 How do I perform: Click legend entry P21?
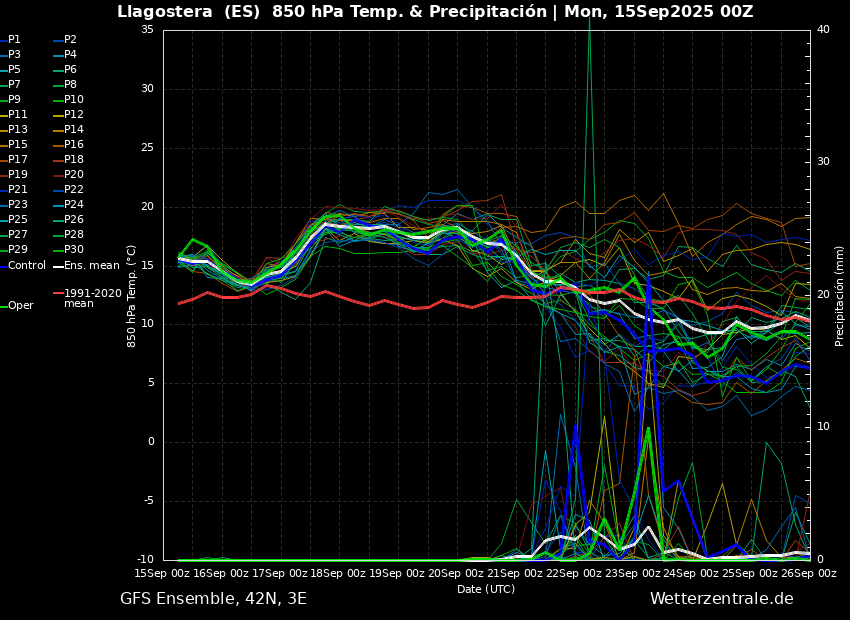click(x=18, y=190)
